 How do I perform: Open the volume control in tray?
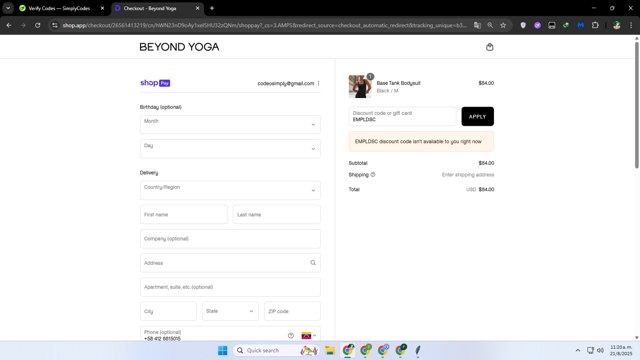tap(600, 350)
